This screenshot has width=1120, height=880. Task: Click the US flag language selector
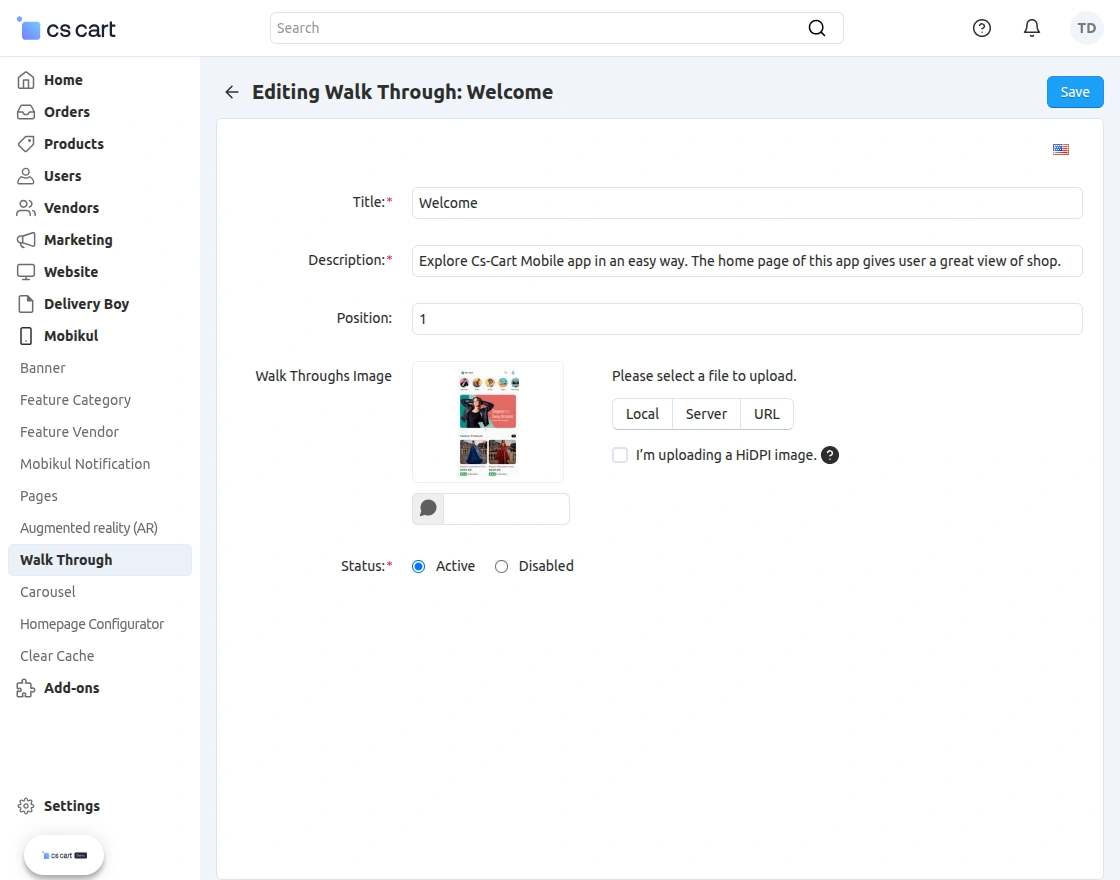click(1061, 149)
